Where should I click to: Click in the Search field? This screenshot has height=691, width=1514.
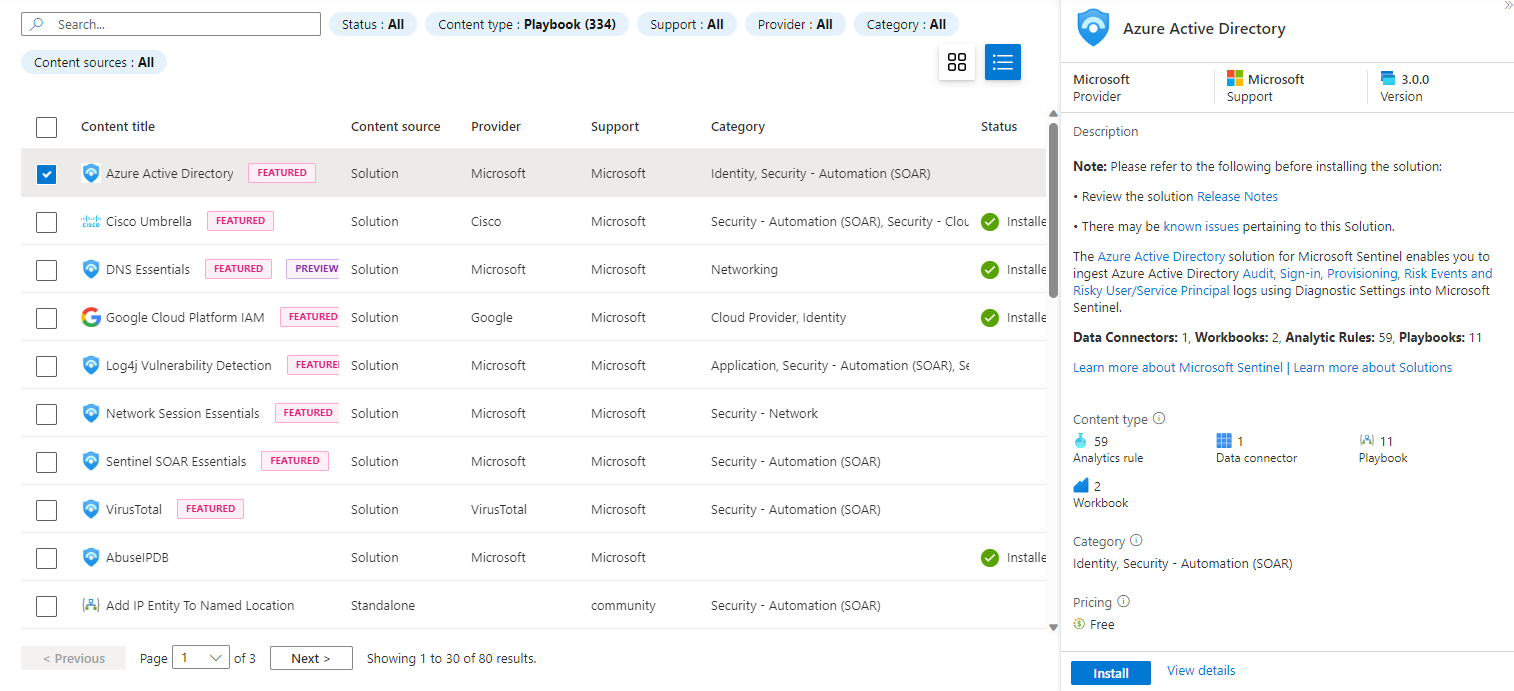[x=171, y=24]
